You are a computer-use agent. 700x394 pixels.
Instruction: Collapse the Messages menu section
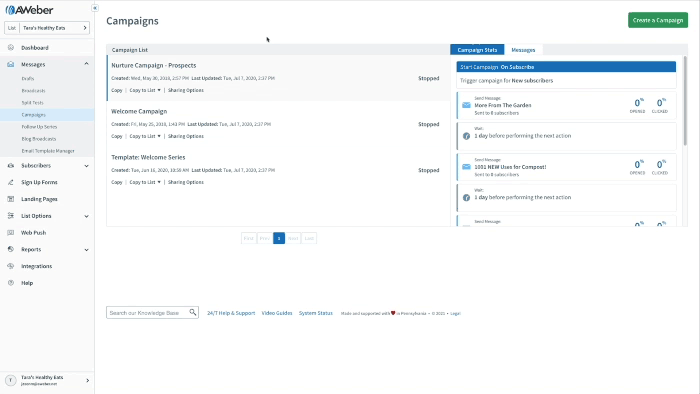coord(86,64)
